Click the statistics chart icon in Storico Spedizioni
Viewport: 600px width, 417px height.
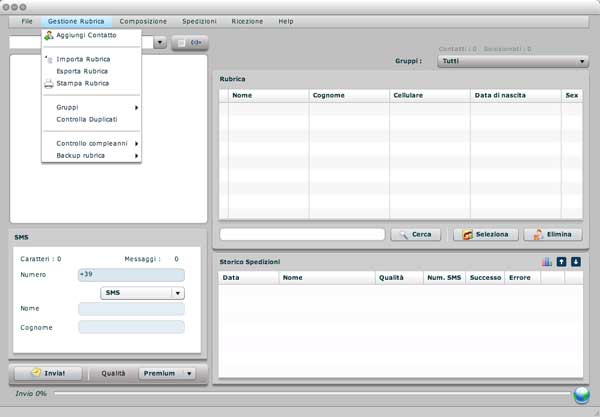click(547, 262)
